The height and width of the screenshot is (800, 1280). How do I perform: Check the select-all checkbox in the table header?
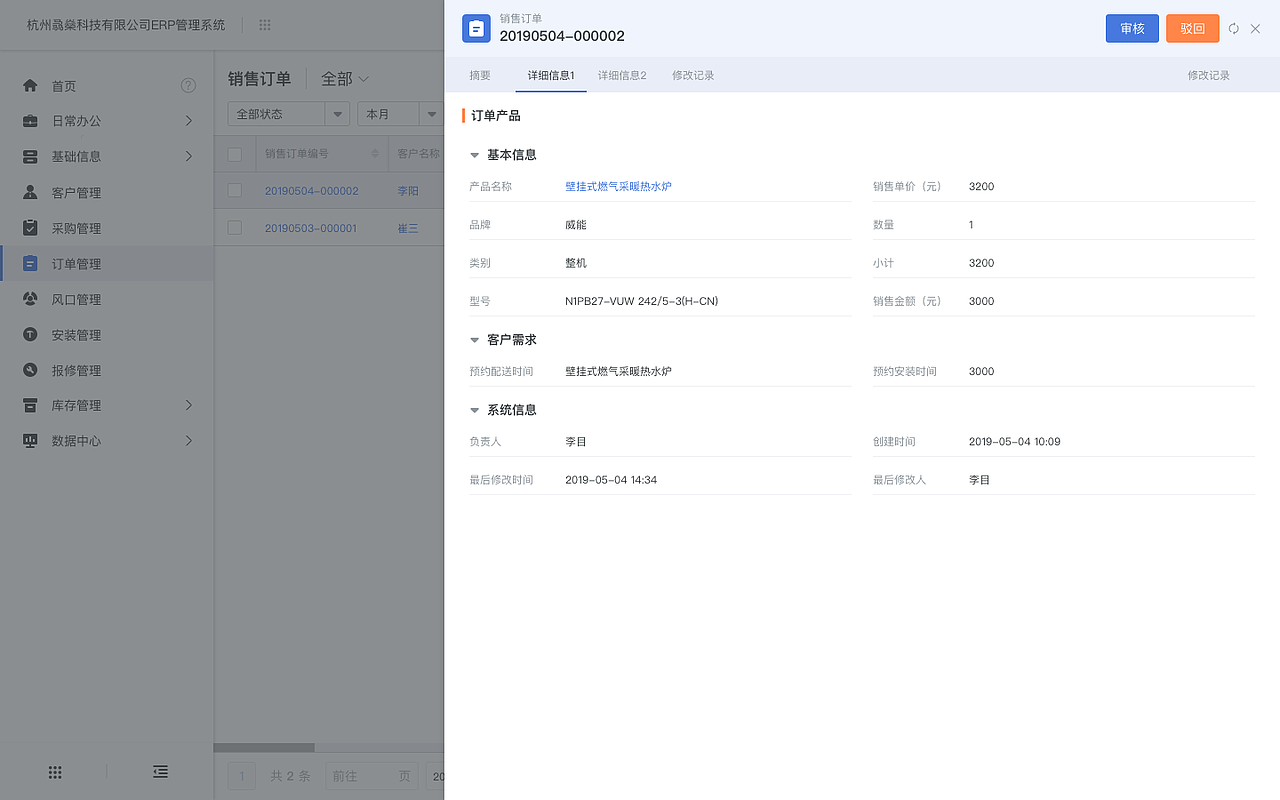pyautogui.click(x=234, y=153)
